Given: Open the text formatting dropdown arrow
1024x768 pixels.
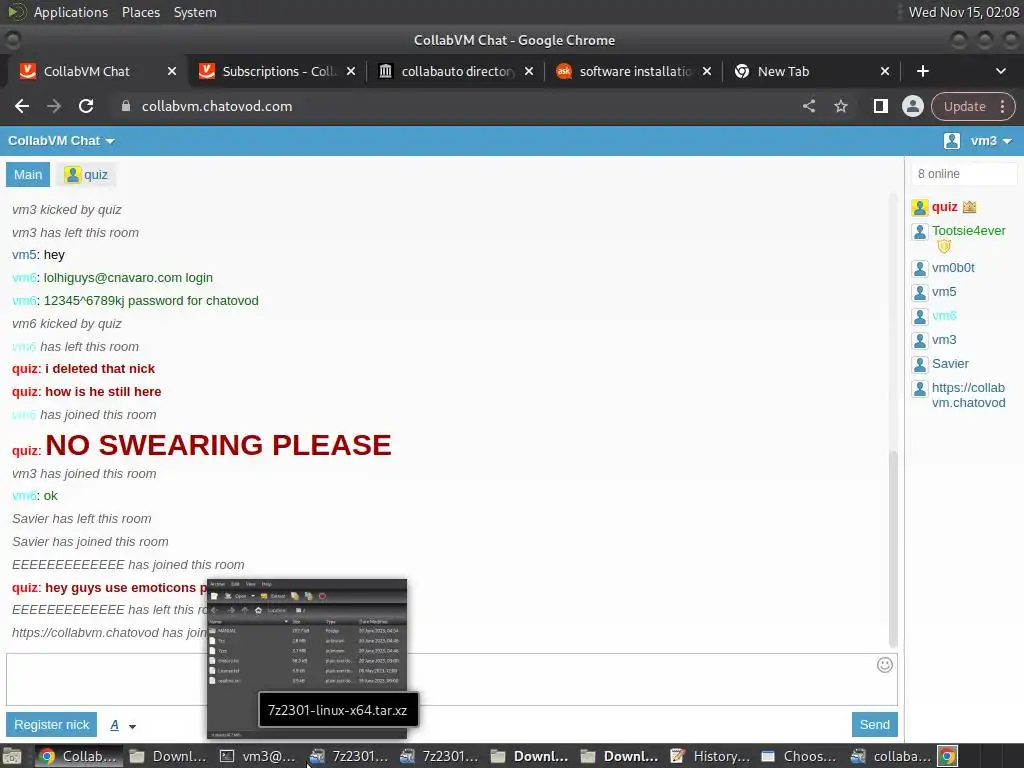Looking at the screenshot, I should [133, 726].
